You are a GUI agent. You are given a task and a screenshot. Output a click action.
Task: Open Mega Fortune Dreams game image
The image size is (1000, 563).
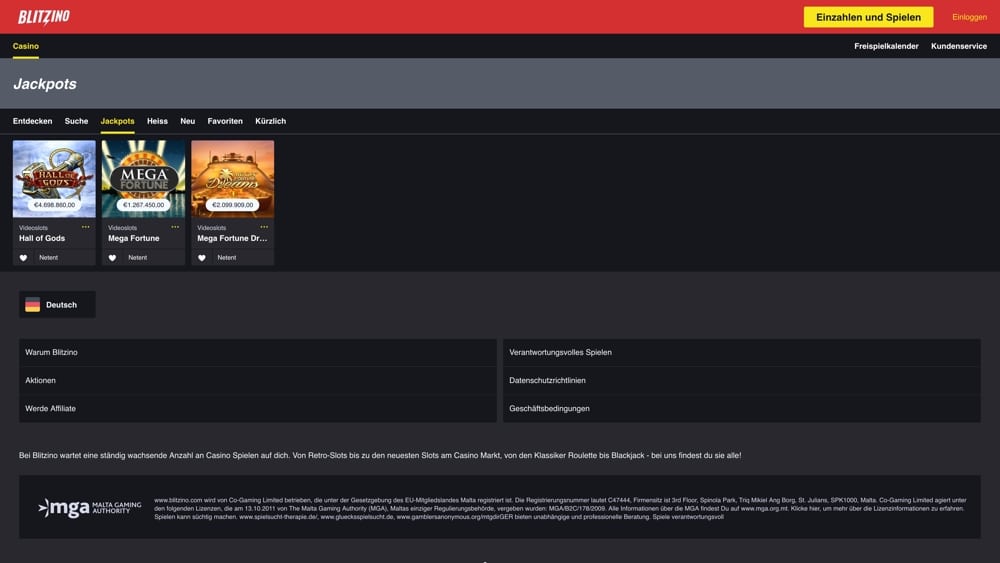point(233,179)
